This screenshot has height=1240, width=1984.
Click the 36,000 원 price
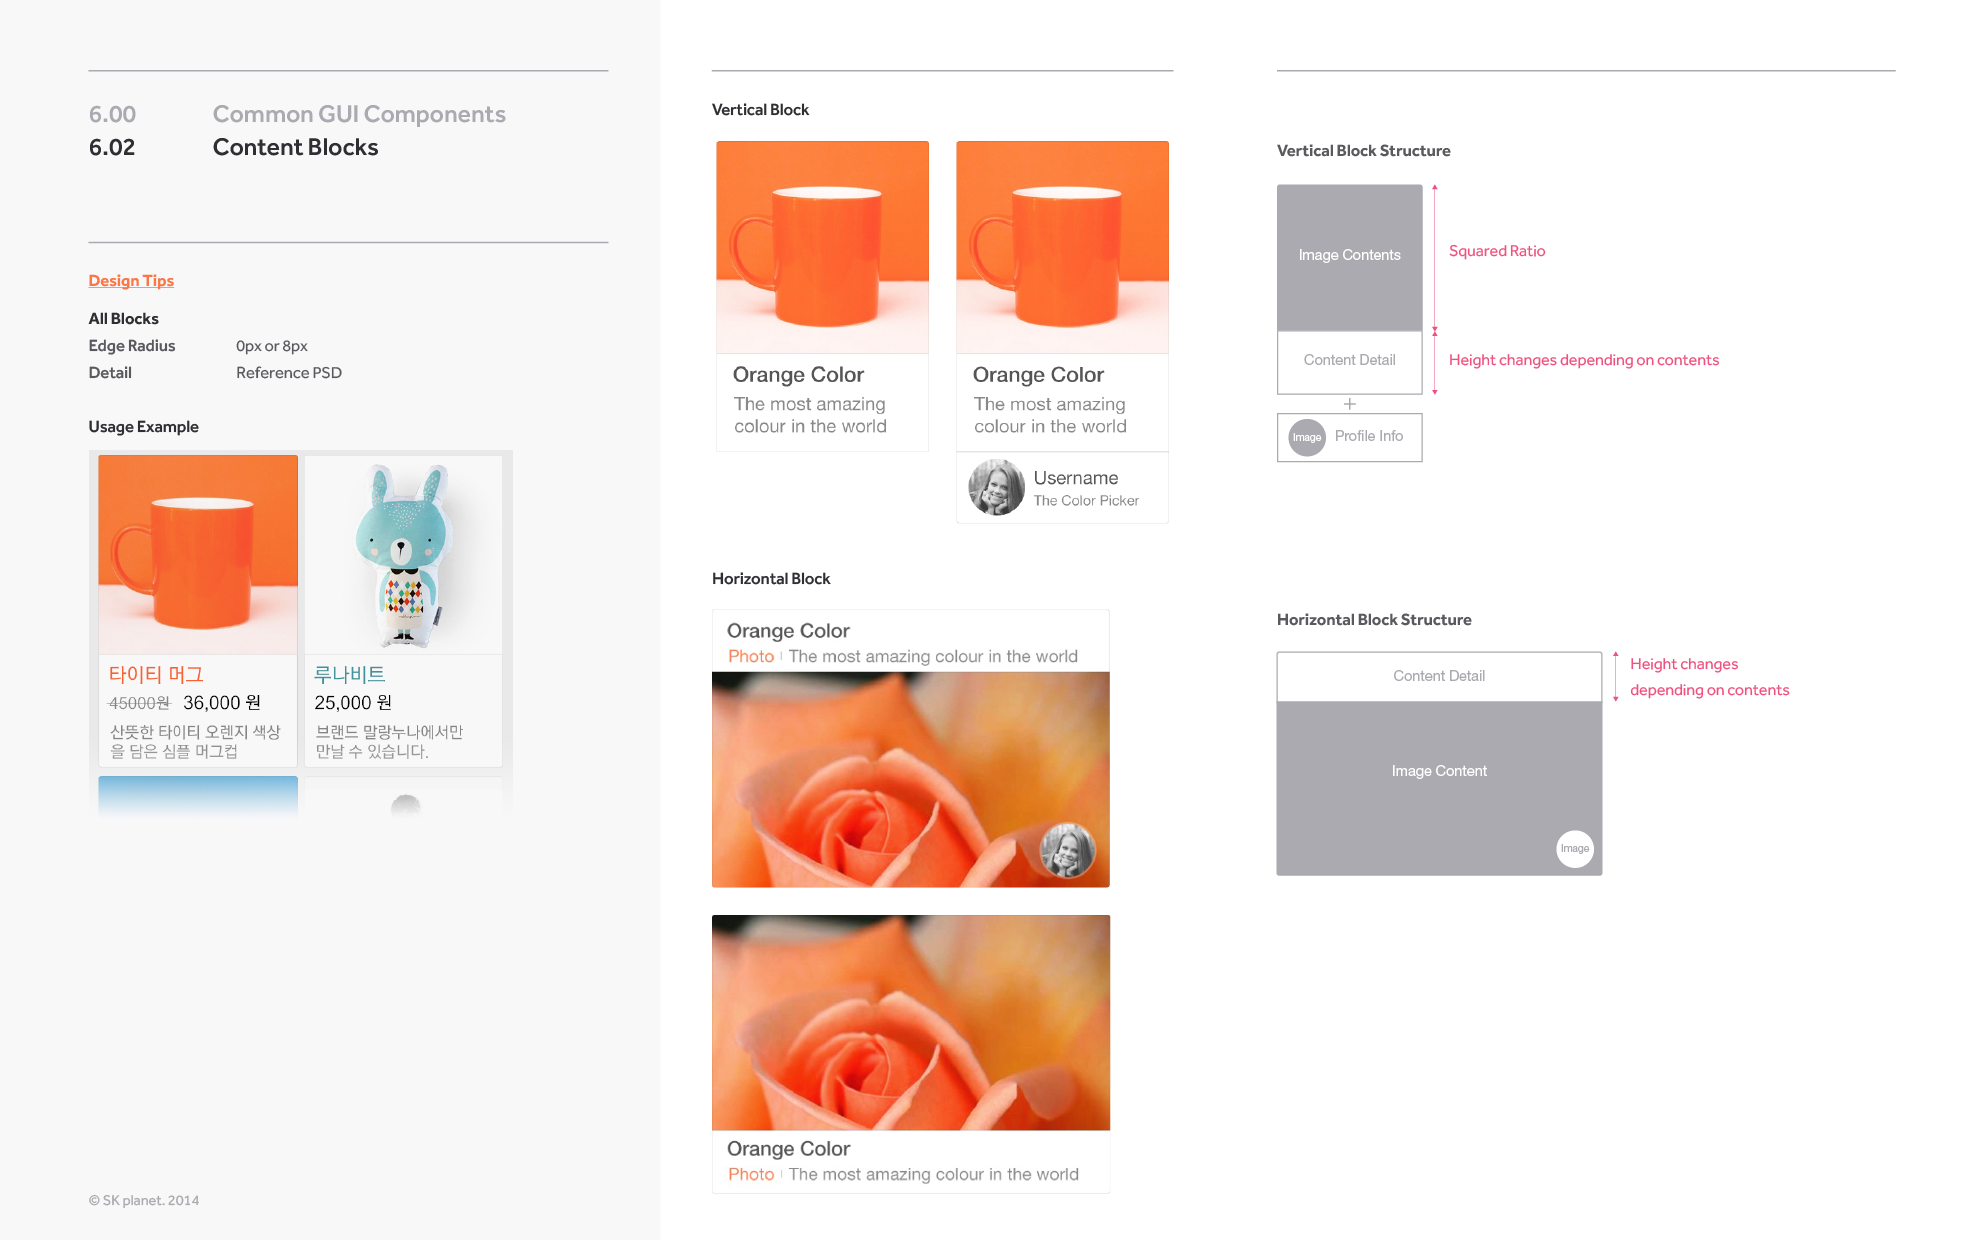coord(222,703)
